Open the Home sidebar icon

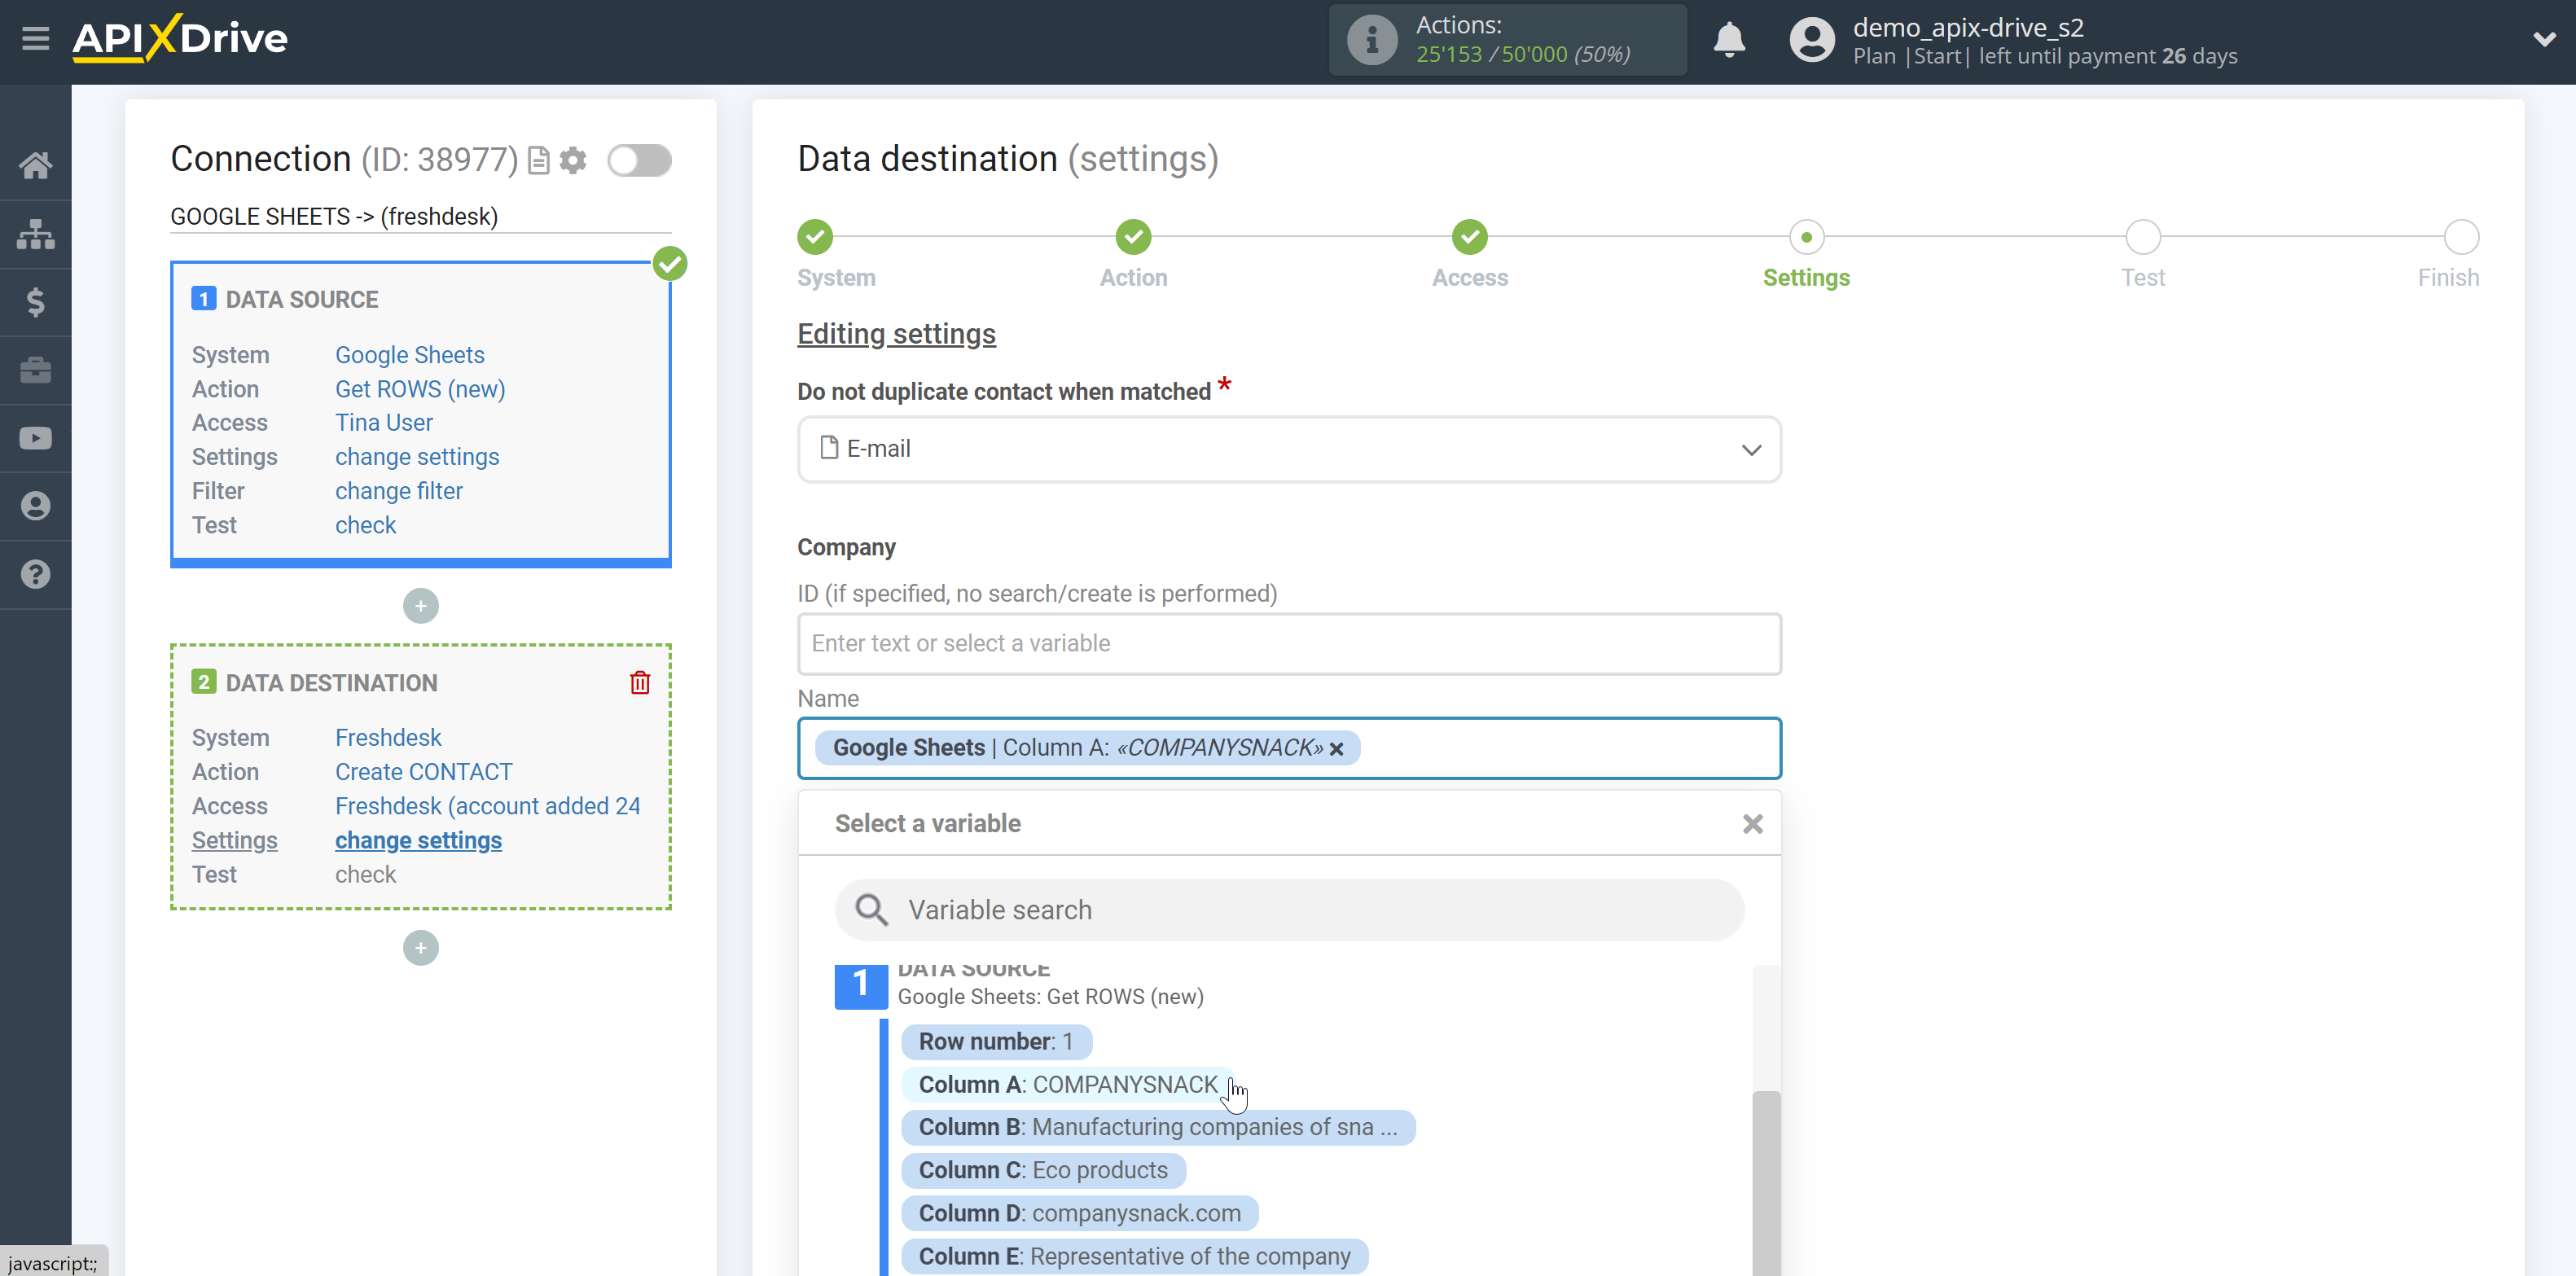point(36,165)
